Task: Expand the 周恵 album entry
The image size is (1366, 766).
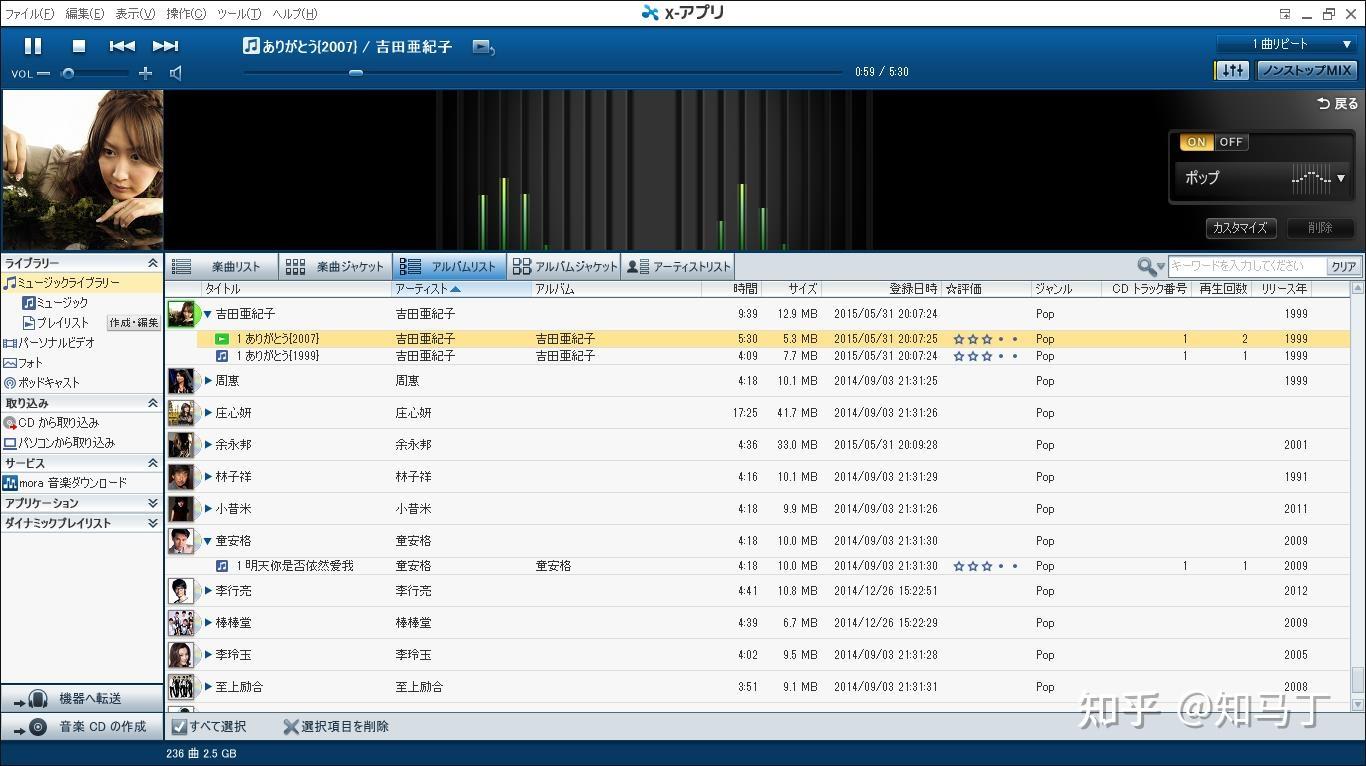Action: tap(207, 380)
